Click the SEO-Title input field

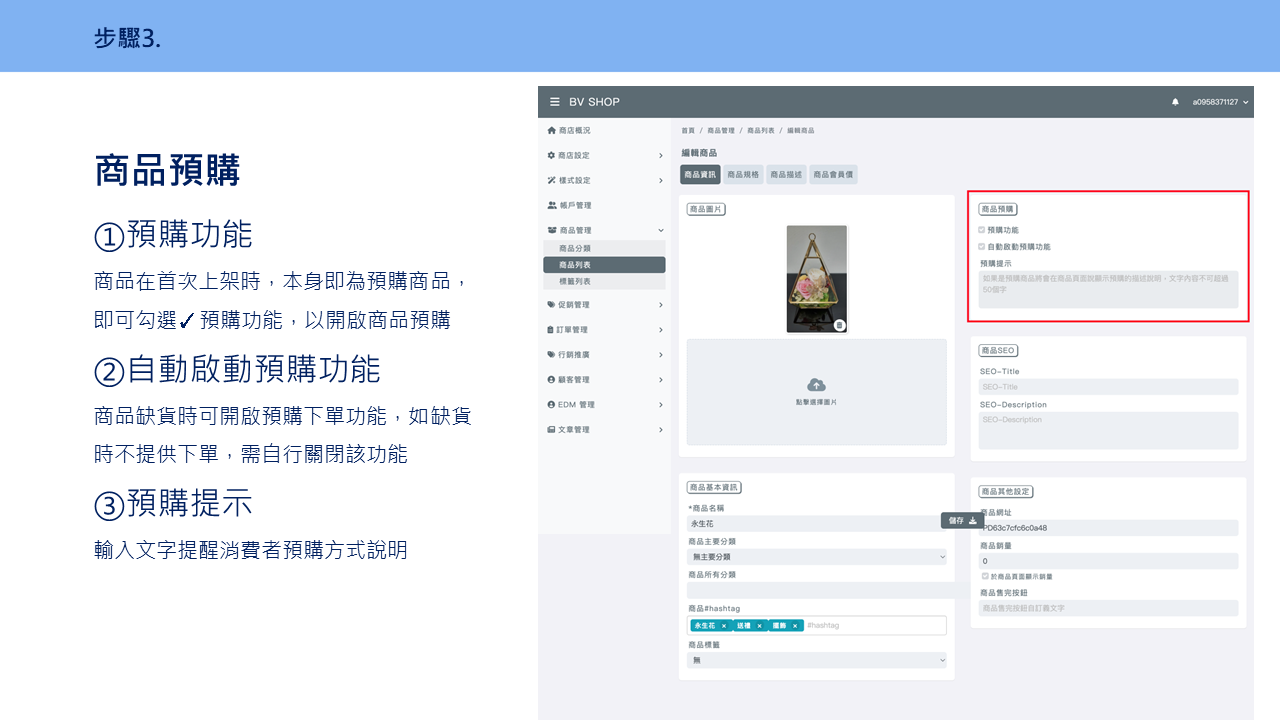(1108, 387)
